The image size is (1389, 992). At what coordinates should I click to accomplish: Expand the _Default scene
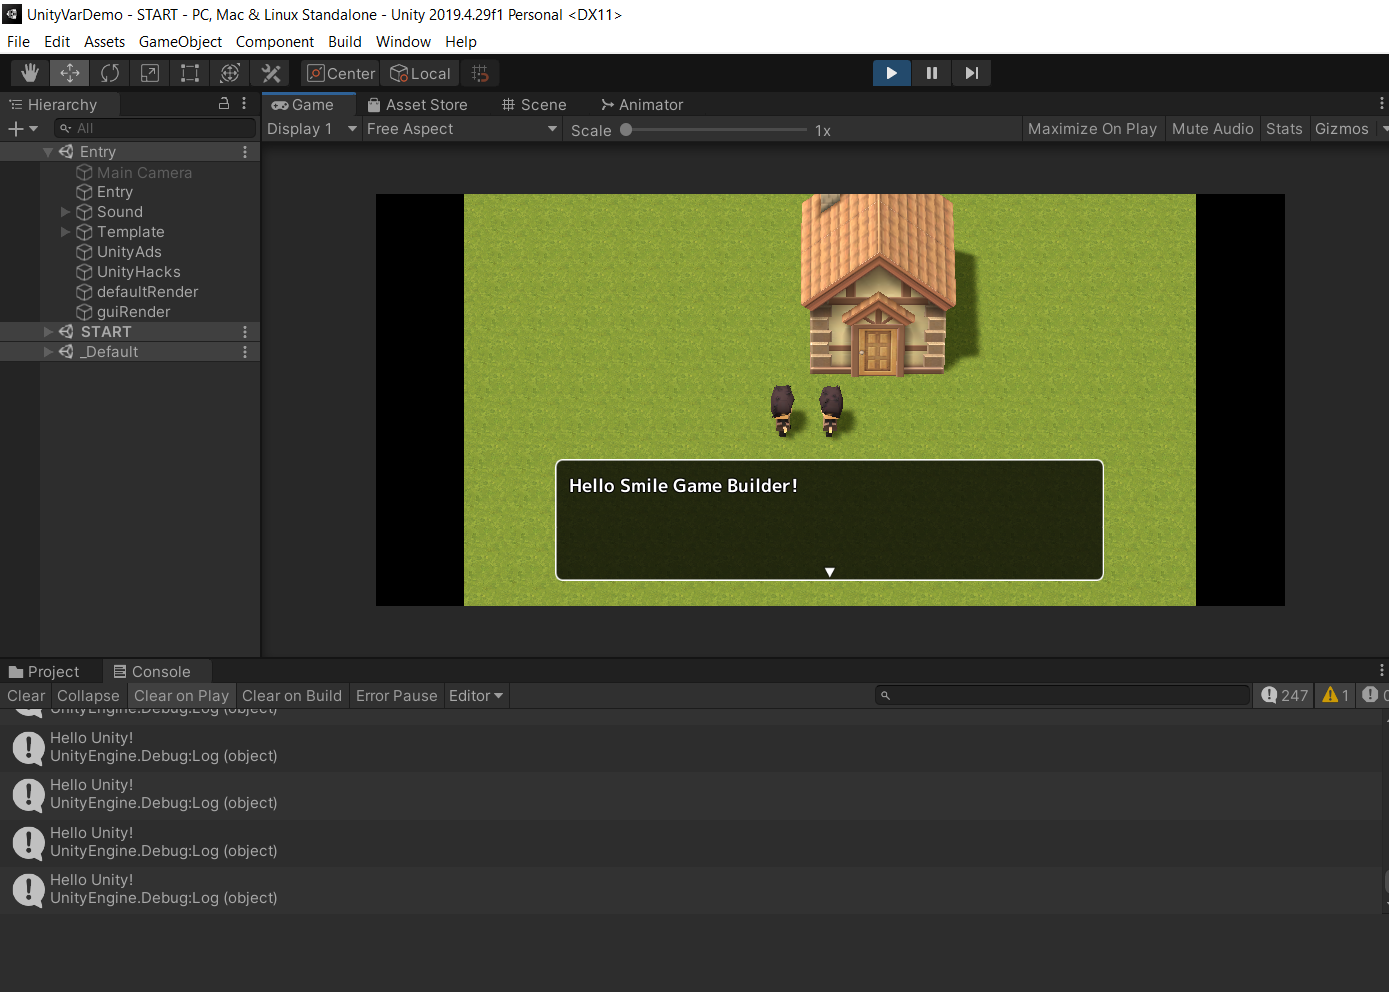pyautogui.click(x=48, y=352)
